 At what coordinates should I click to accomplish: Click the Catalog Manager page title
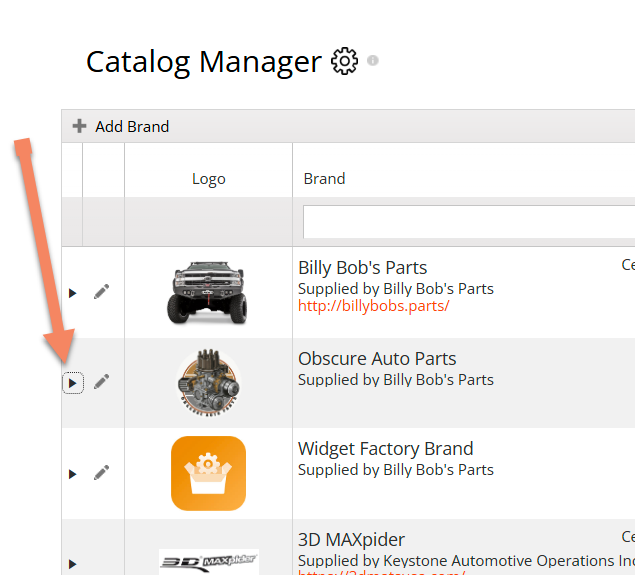[x=204, y=62]
